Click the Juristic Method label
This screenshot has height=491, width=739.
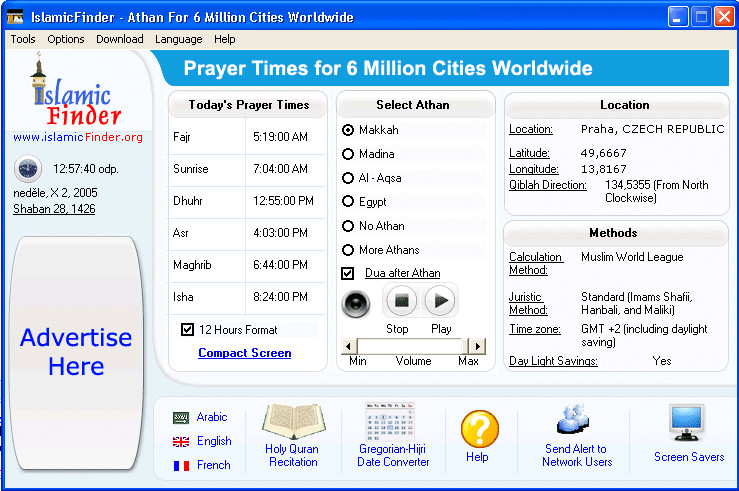528,303
